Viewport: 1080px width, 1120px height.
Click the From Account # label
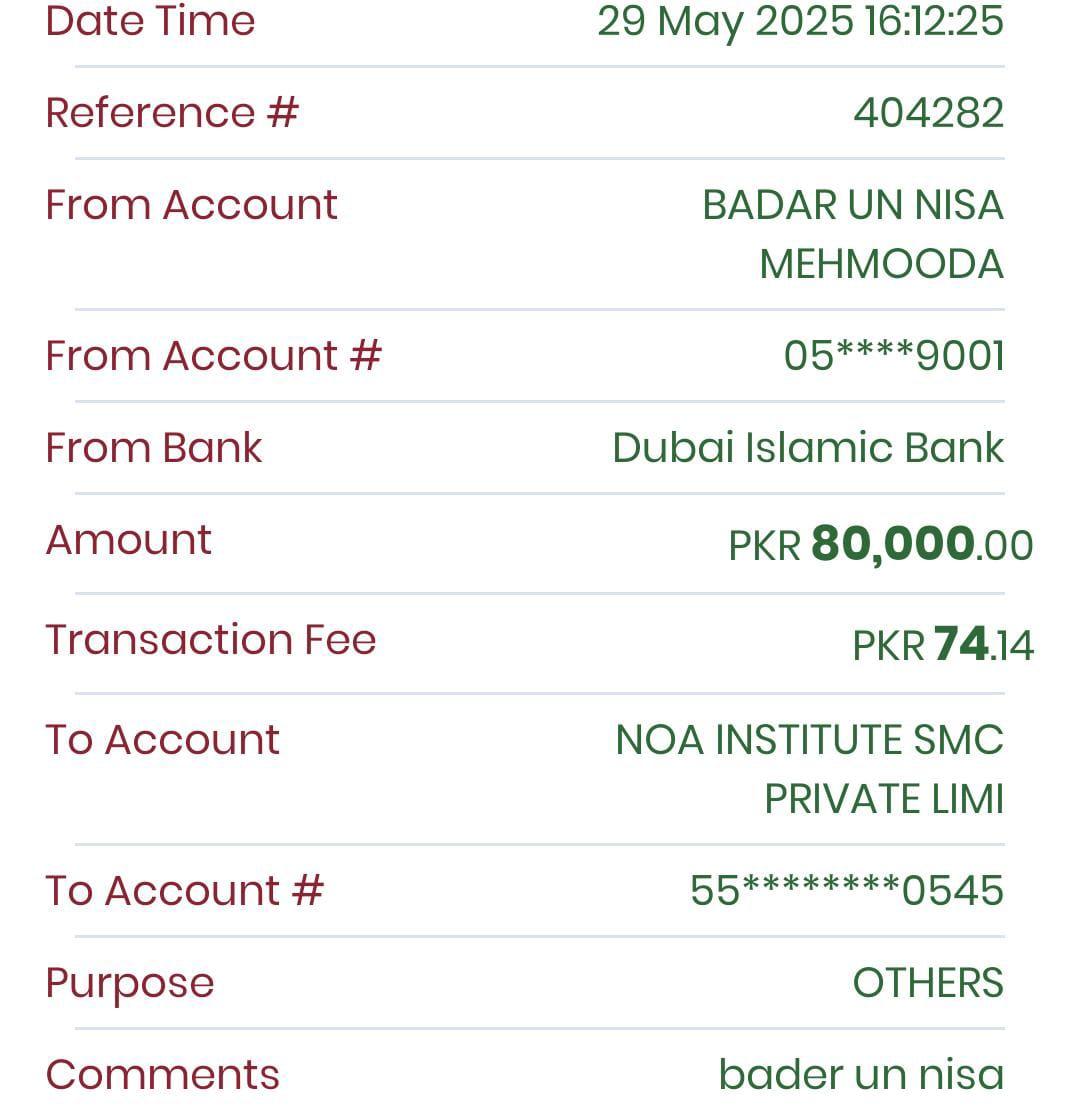[x=213, y=355]
